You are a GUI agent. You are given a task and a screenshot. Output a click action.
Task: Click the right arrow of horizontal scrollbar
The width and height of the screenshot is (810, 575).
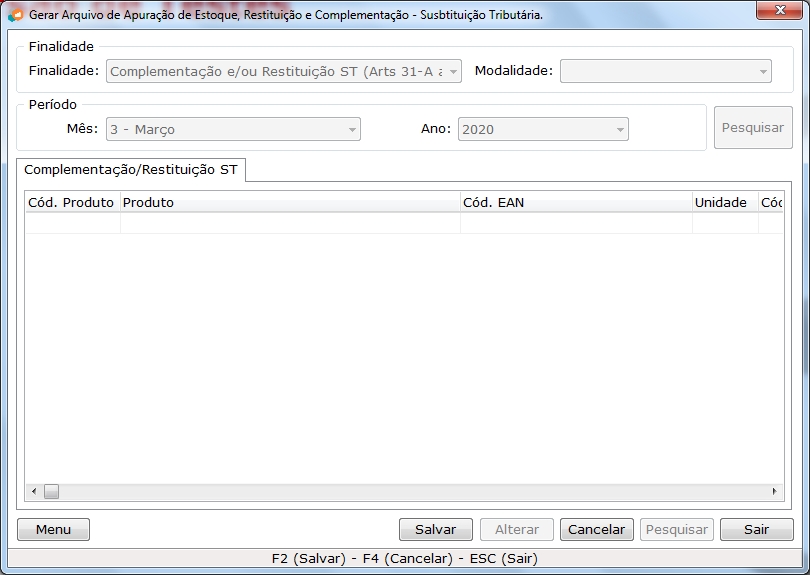(773, 492)
